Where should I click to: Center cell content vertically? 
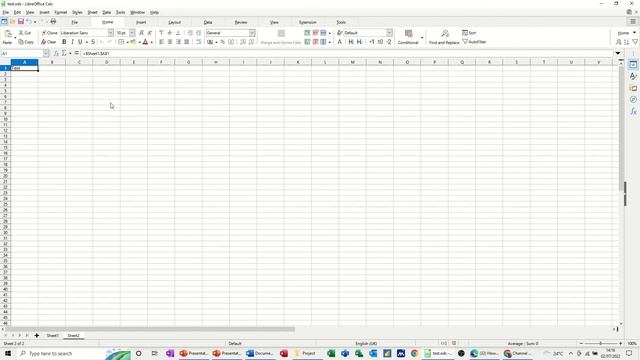(170, 33)
